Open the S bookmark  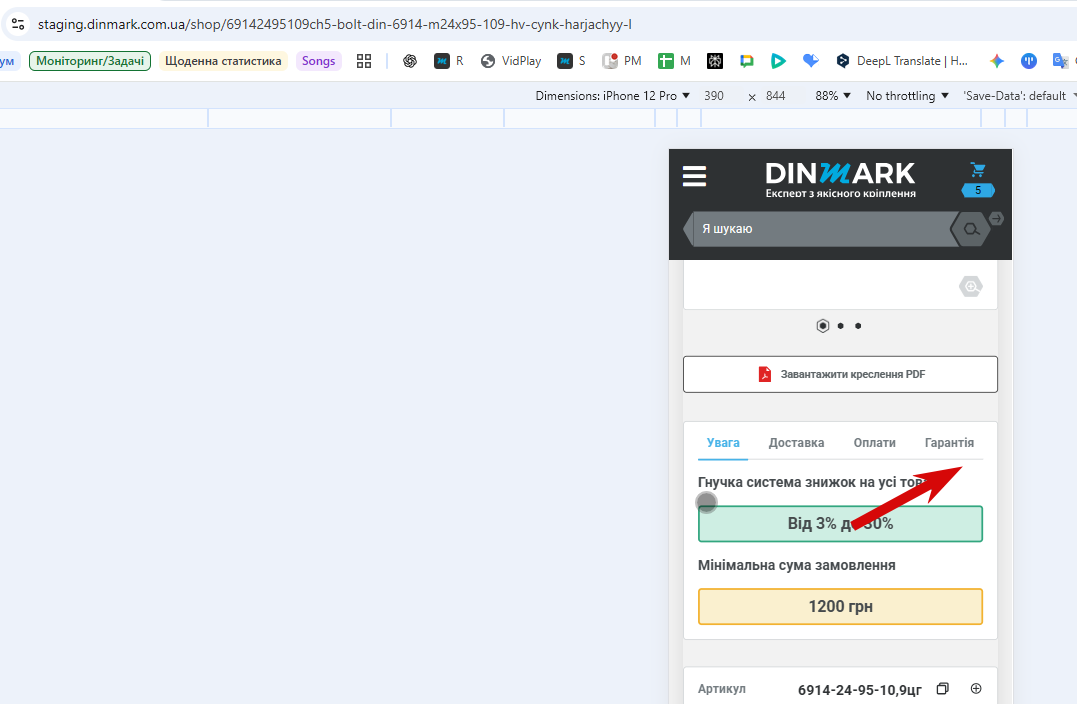click(571, 61)
